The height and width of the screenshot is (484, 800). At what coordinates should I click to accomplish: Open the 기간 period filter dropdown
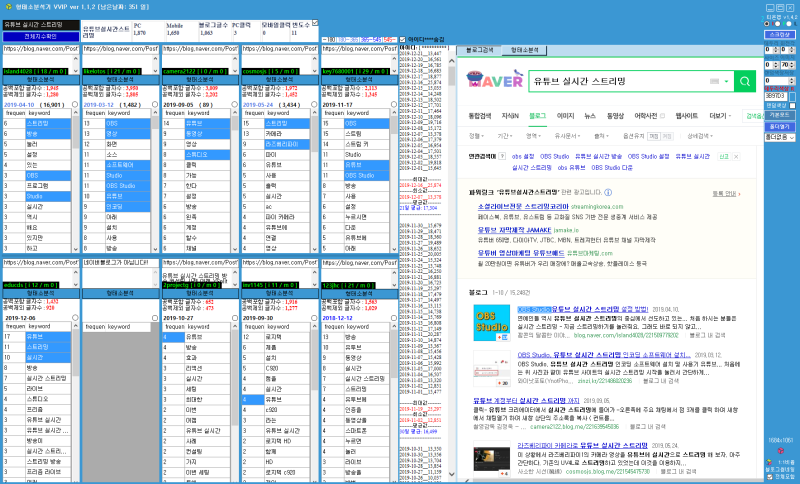point(505,136)
